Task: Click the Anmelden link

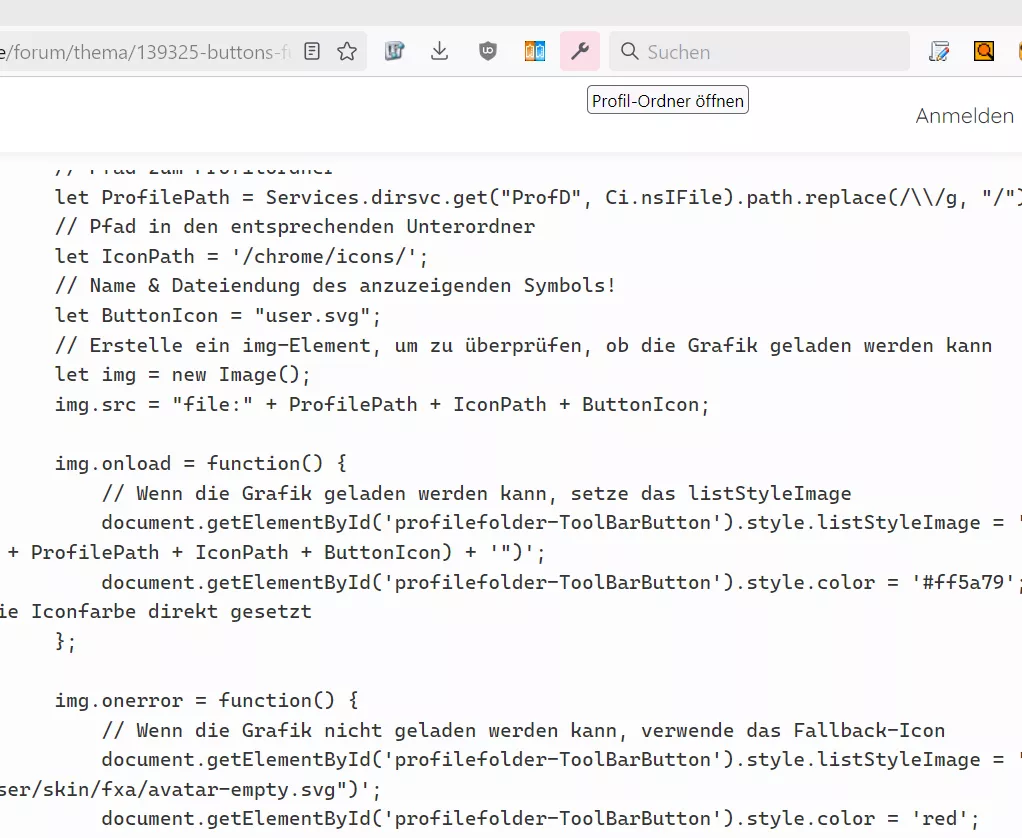Action: [x=965, y=116]
